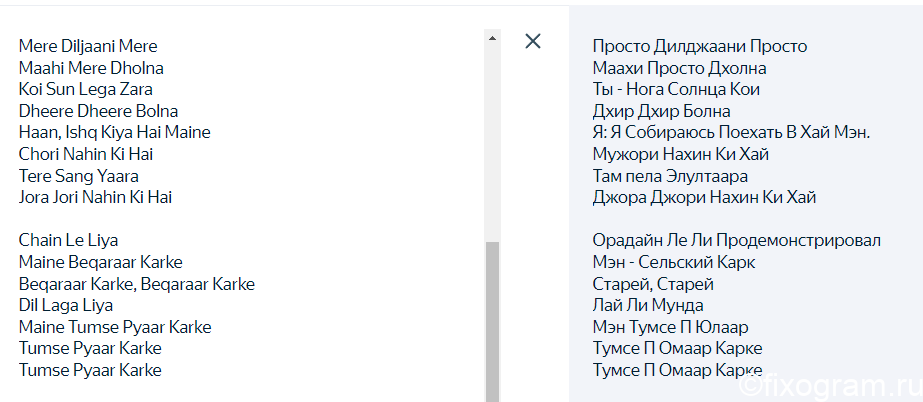Set cursor in 'Chori Nahin Ki Hai'
The height and width of the screenshot is (402, 923).
click(x=86, y=154)
